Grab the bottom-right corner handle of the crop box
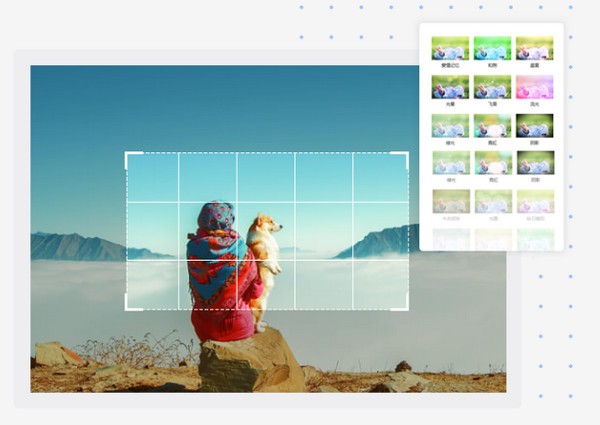 point(400,303)
